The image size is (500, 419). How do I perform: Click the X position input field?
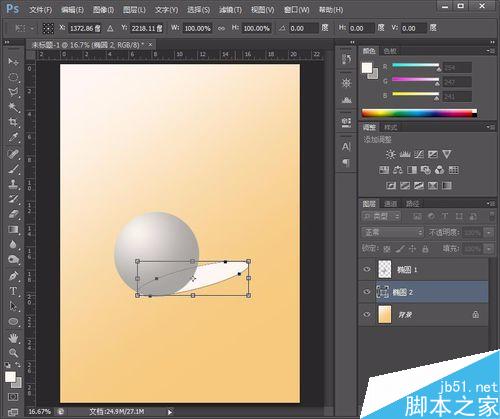[x=85, y=29]
